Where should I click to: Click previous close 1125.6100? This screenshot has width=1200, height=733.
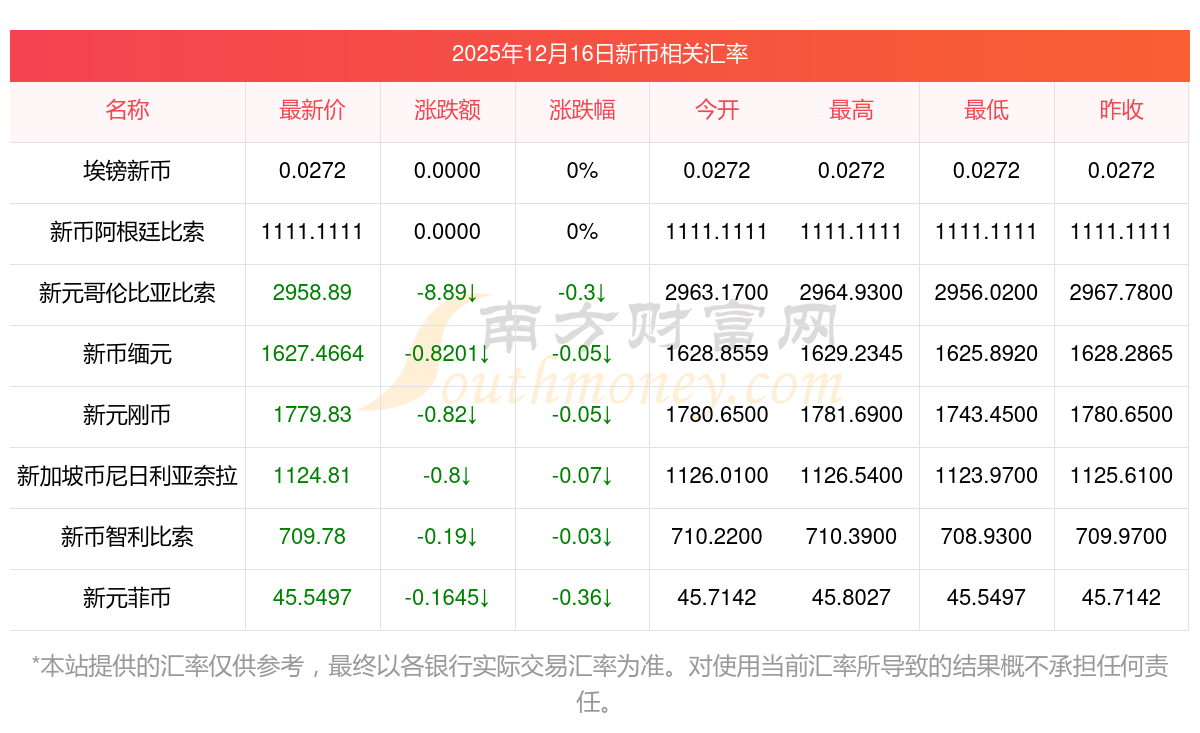pos(1121,476)
